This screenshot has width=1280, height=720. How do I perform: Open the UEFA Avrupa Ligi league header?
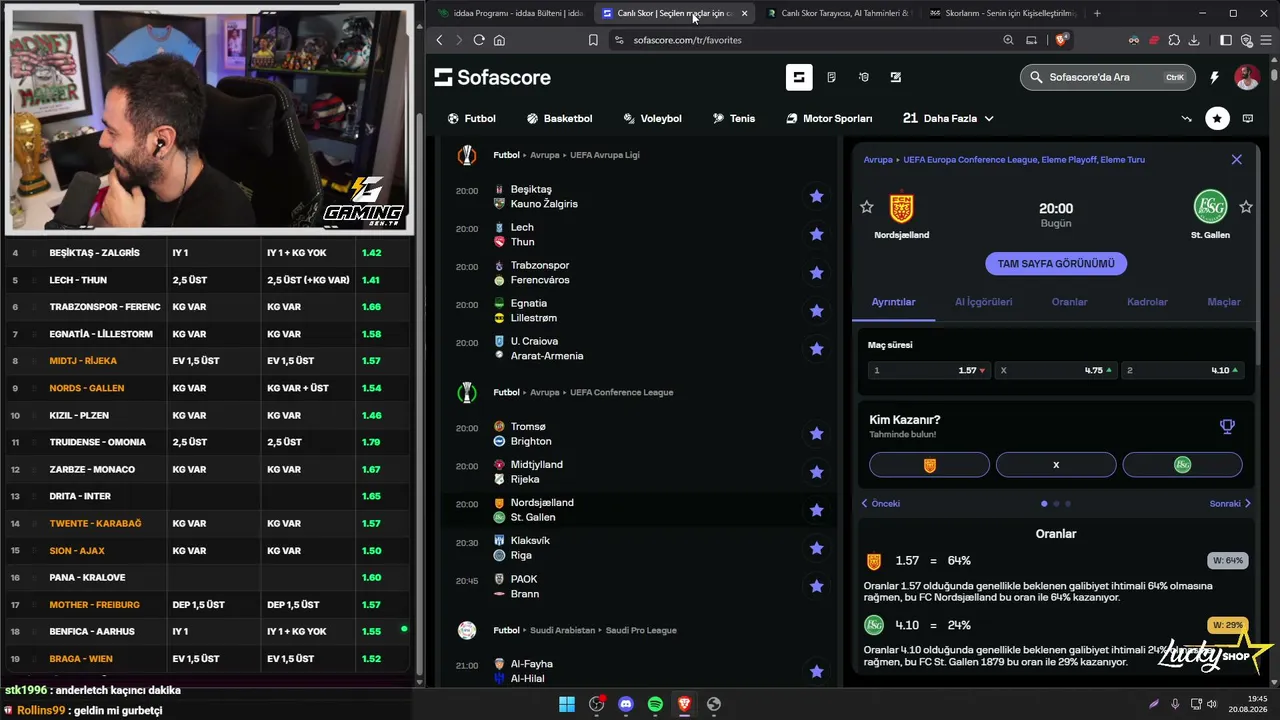tap(605, 155)
